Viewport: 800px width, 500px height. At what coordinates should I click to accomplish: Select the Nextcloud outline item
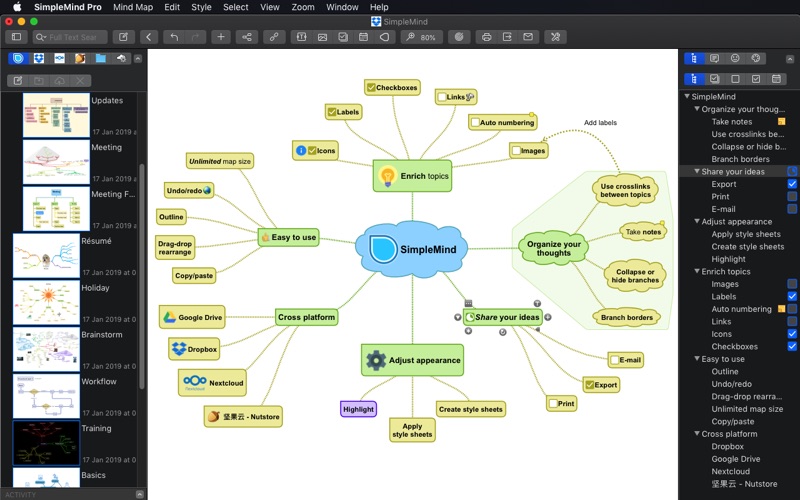[730, 472]
